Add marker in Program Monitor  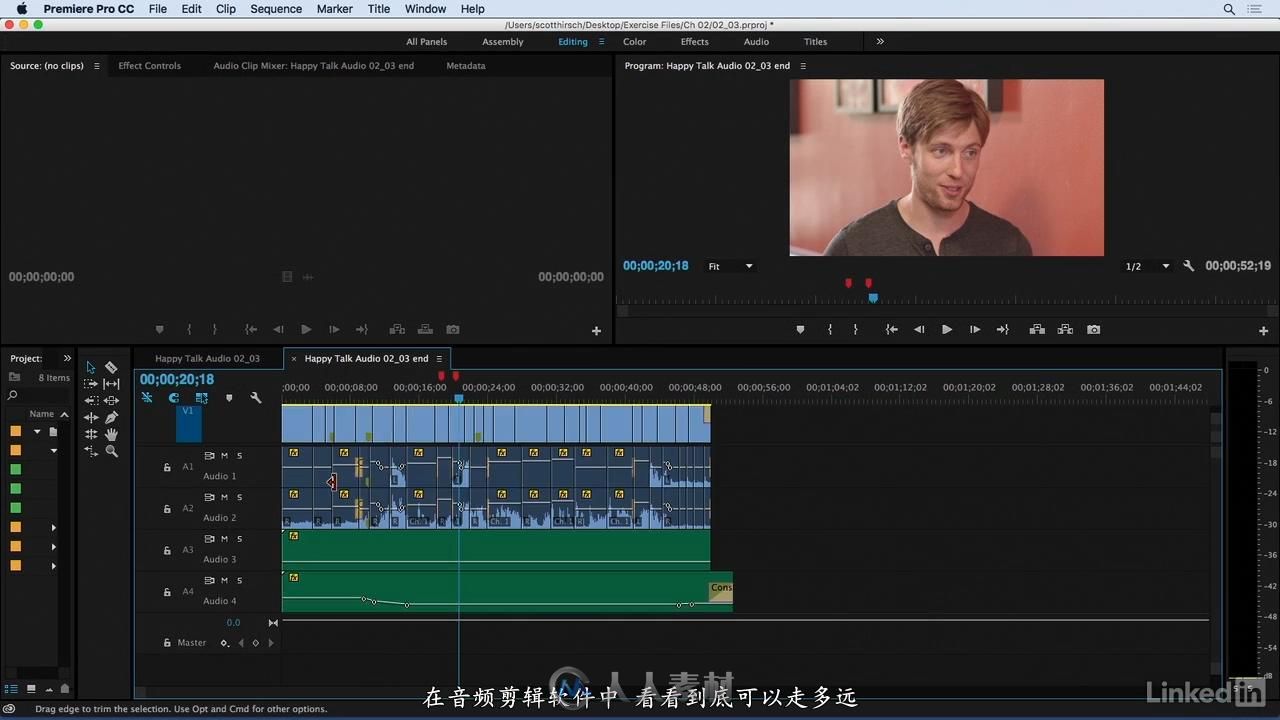(800, 329)
